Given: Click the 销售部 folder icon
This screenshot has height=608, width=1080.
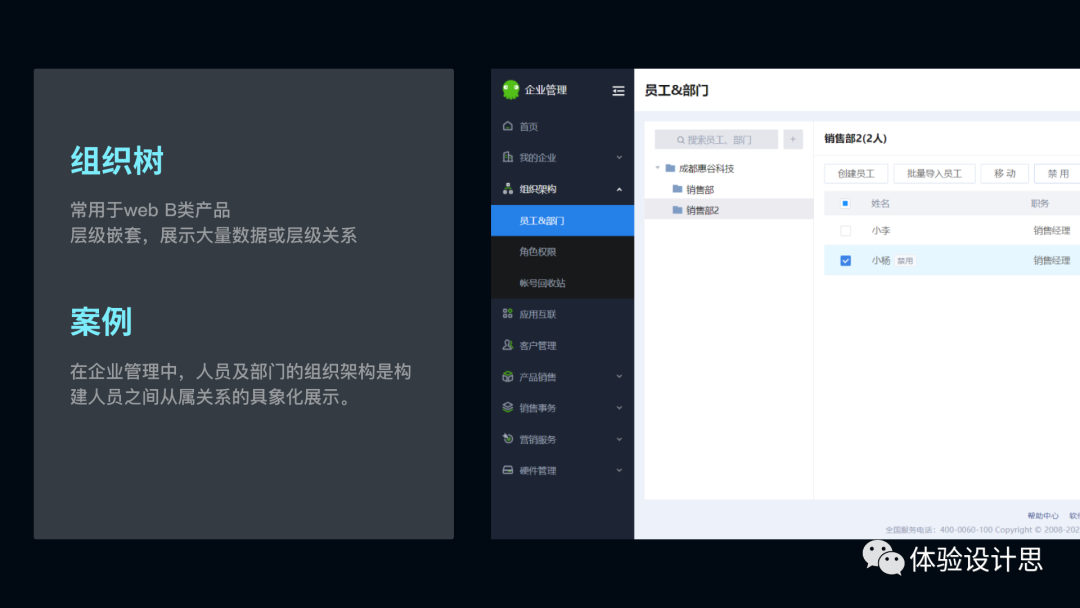Looking at the screenshot, I should tap(677, 189).
